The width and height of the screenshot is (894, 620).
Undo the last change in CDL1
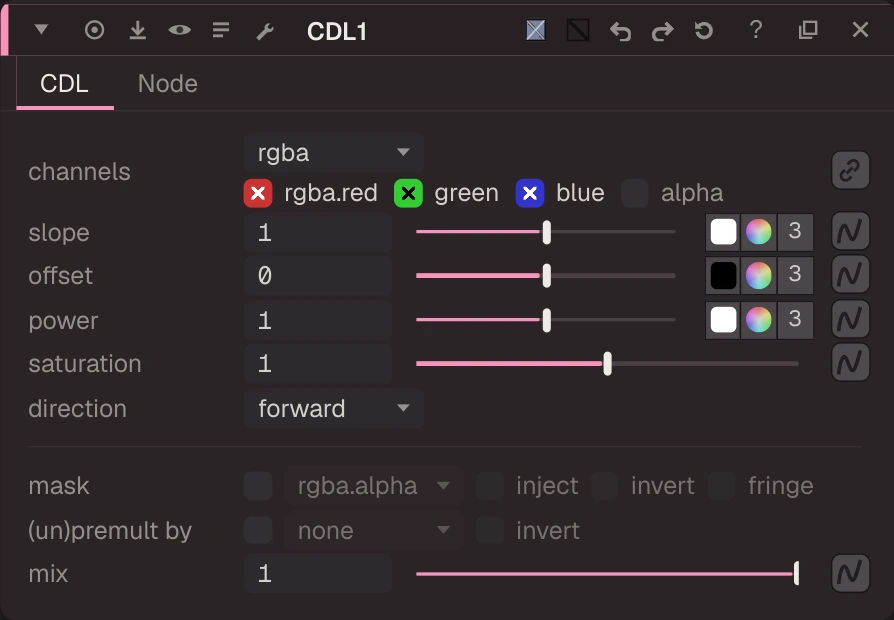point(620,31)
